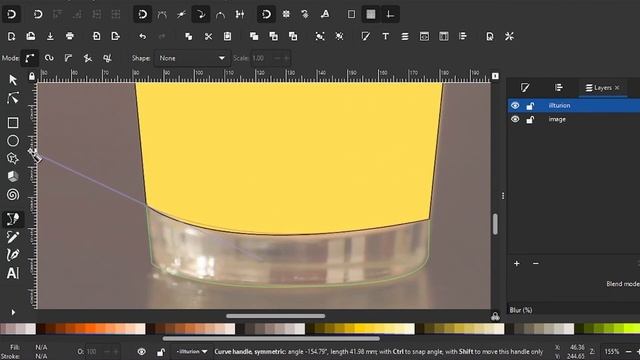The height and width of the screenshot is (360, 640).
Task: Click the Paste clipboard icon
Action: pyautogui.click(x=227, y=36)
